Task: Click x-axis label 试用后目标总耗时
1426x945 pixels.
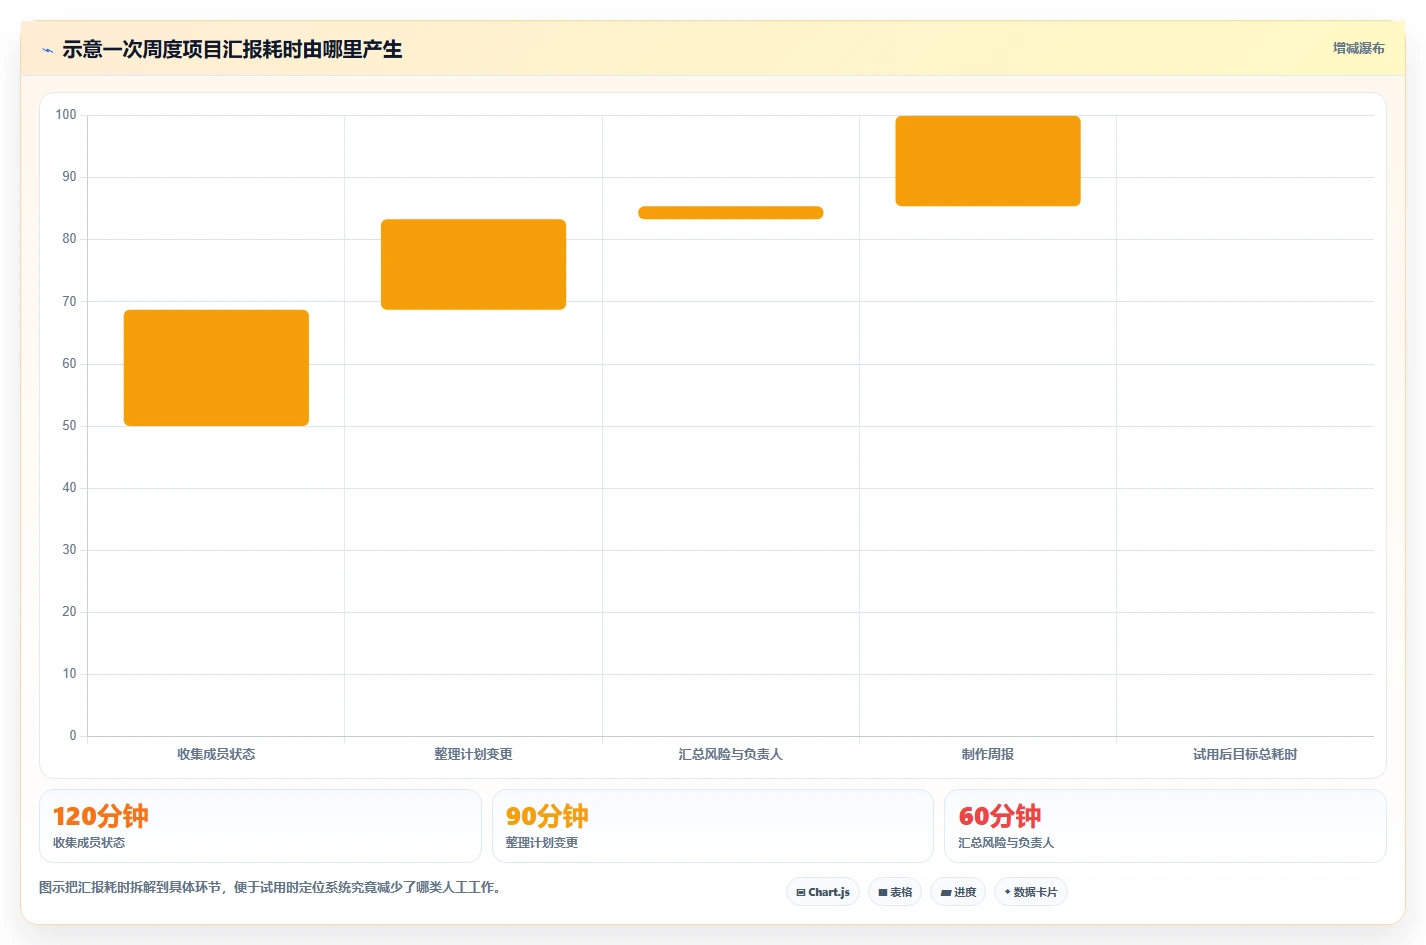Action: [x=1245, y=754]
